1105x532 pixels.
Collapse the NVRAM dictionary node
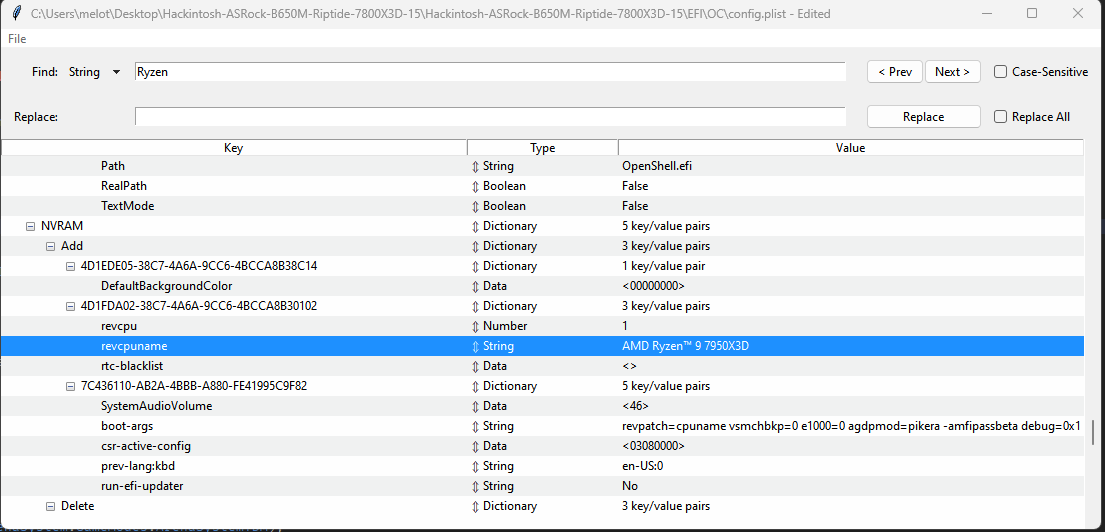coord(31,226)
